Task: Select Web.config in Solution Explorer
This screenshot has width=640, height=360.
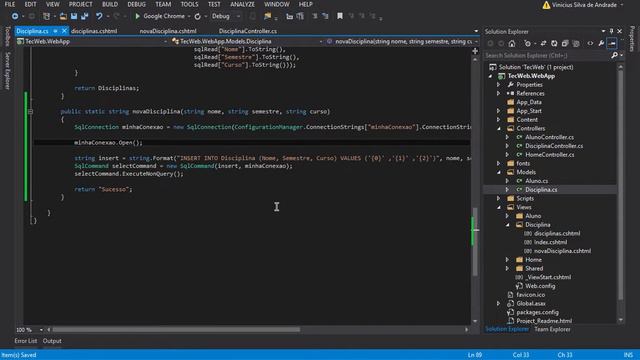Action: [x=540, y=286]
